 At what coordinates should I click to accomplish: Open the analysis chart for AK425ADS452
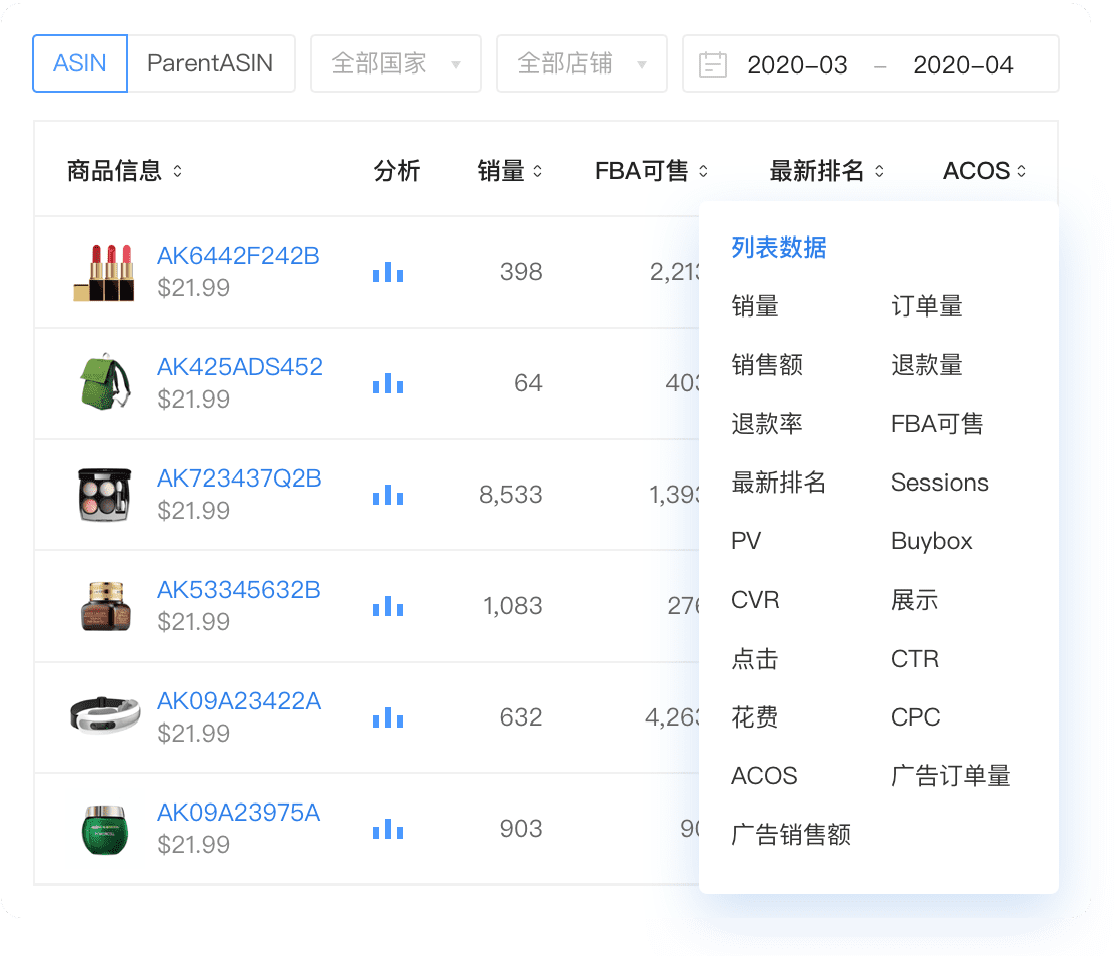pyautogui.click(x=388, y=383)
